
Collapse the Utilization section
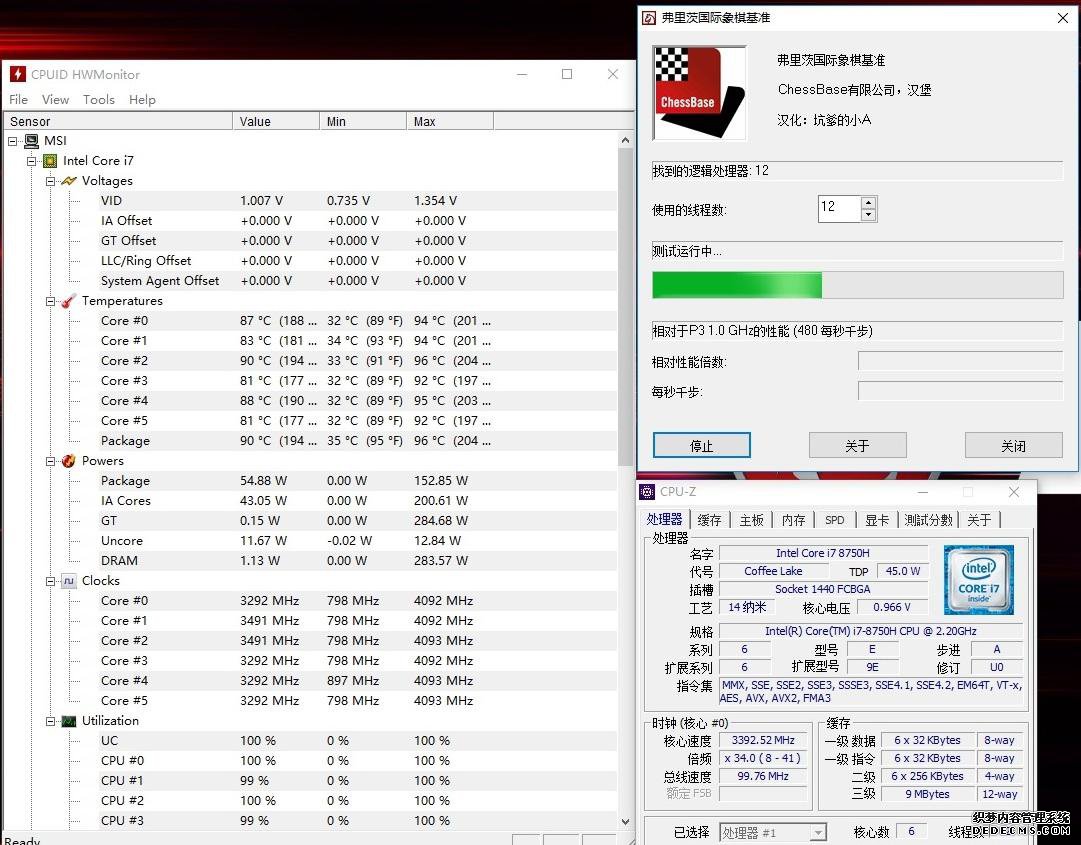tap(50, 721)
